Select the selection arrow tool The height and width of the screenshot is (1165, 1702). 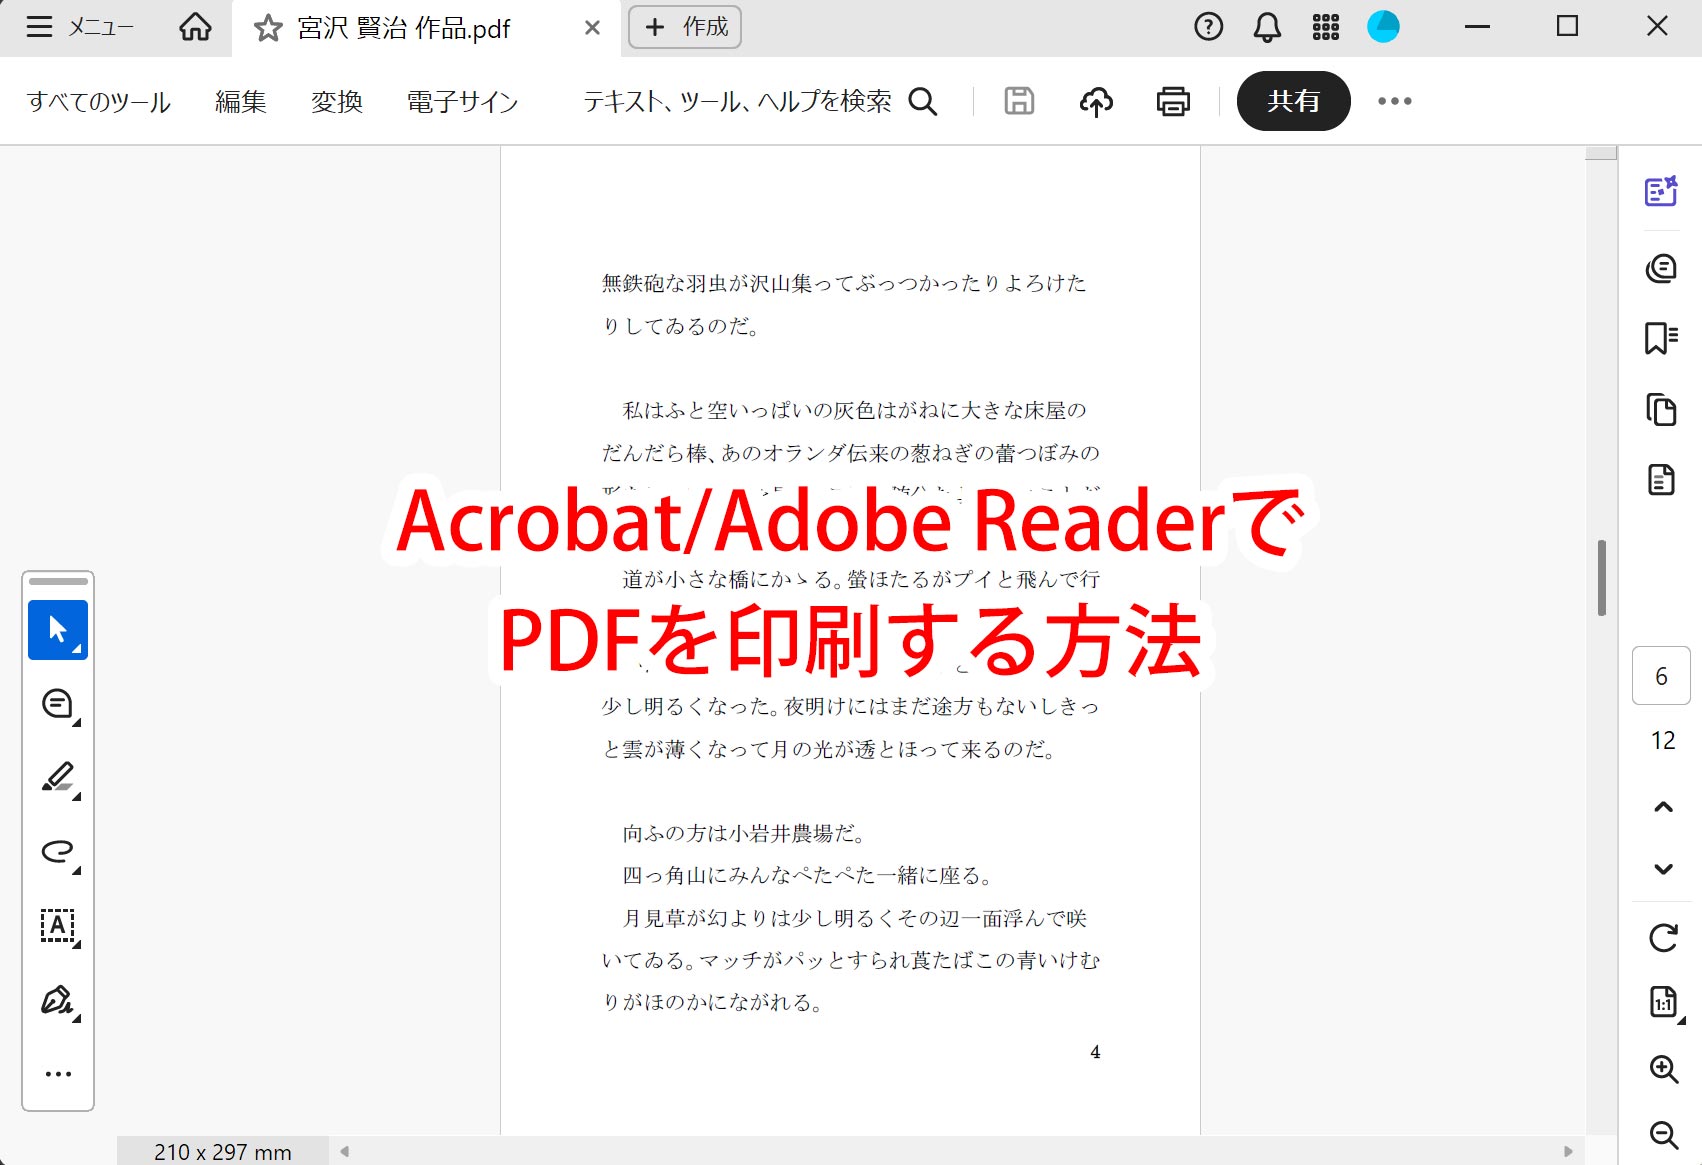(x=57, y=629)
